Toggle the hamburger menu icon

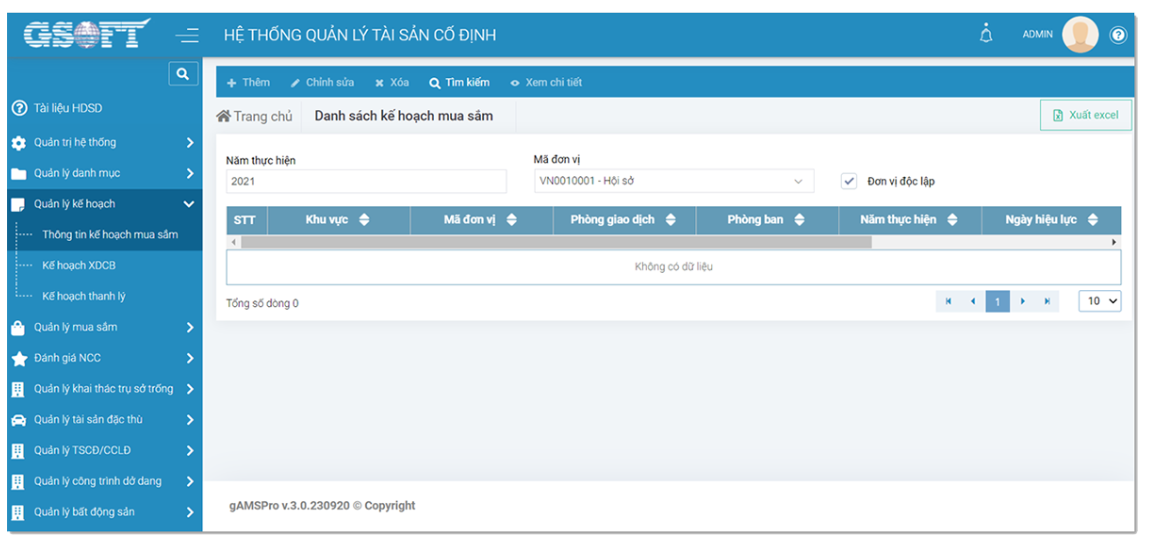tap(187, 35)
